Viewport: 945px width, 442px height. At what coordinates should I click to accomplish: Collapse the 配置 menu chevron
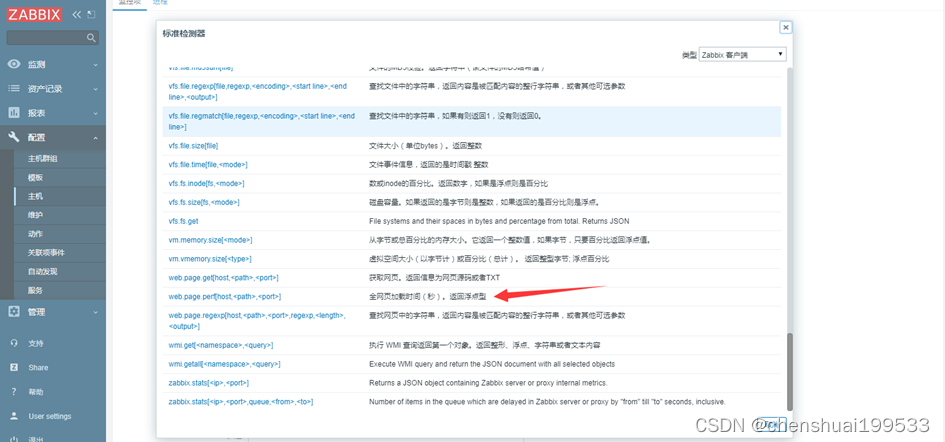(95, 137)
